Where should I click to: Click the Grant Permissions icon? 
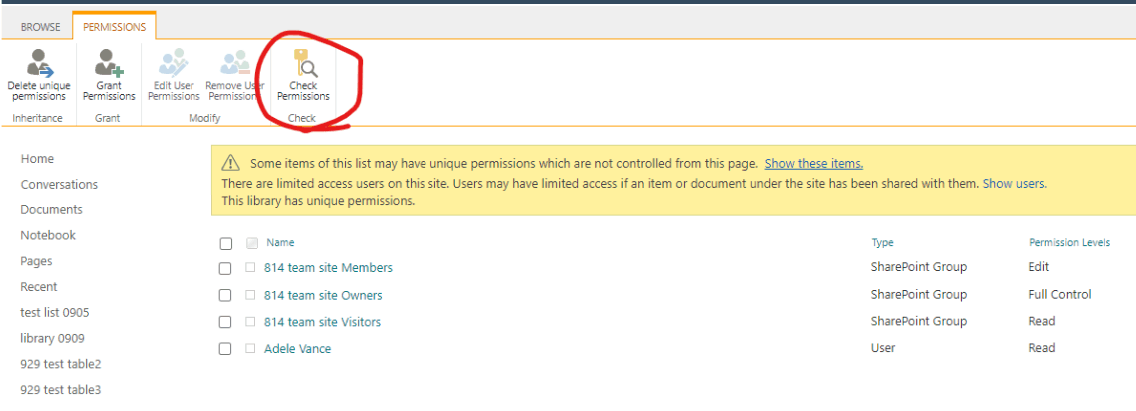(109, 64)
